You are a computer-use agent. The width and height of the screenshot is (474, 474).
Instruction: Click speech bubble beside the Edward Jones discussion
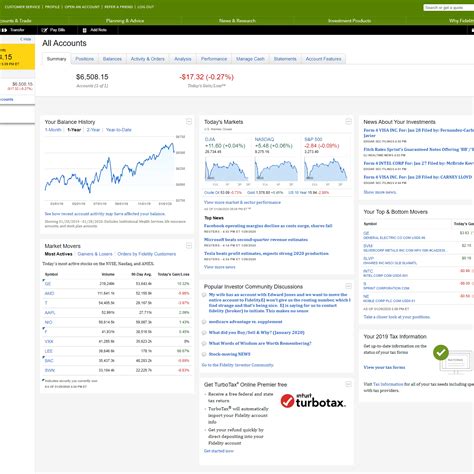(204, 295)
